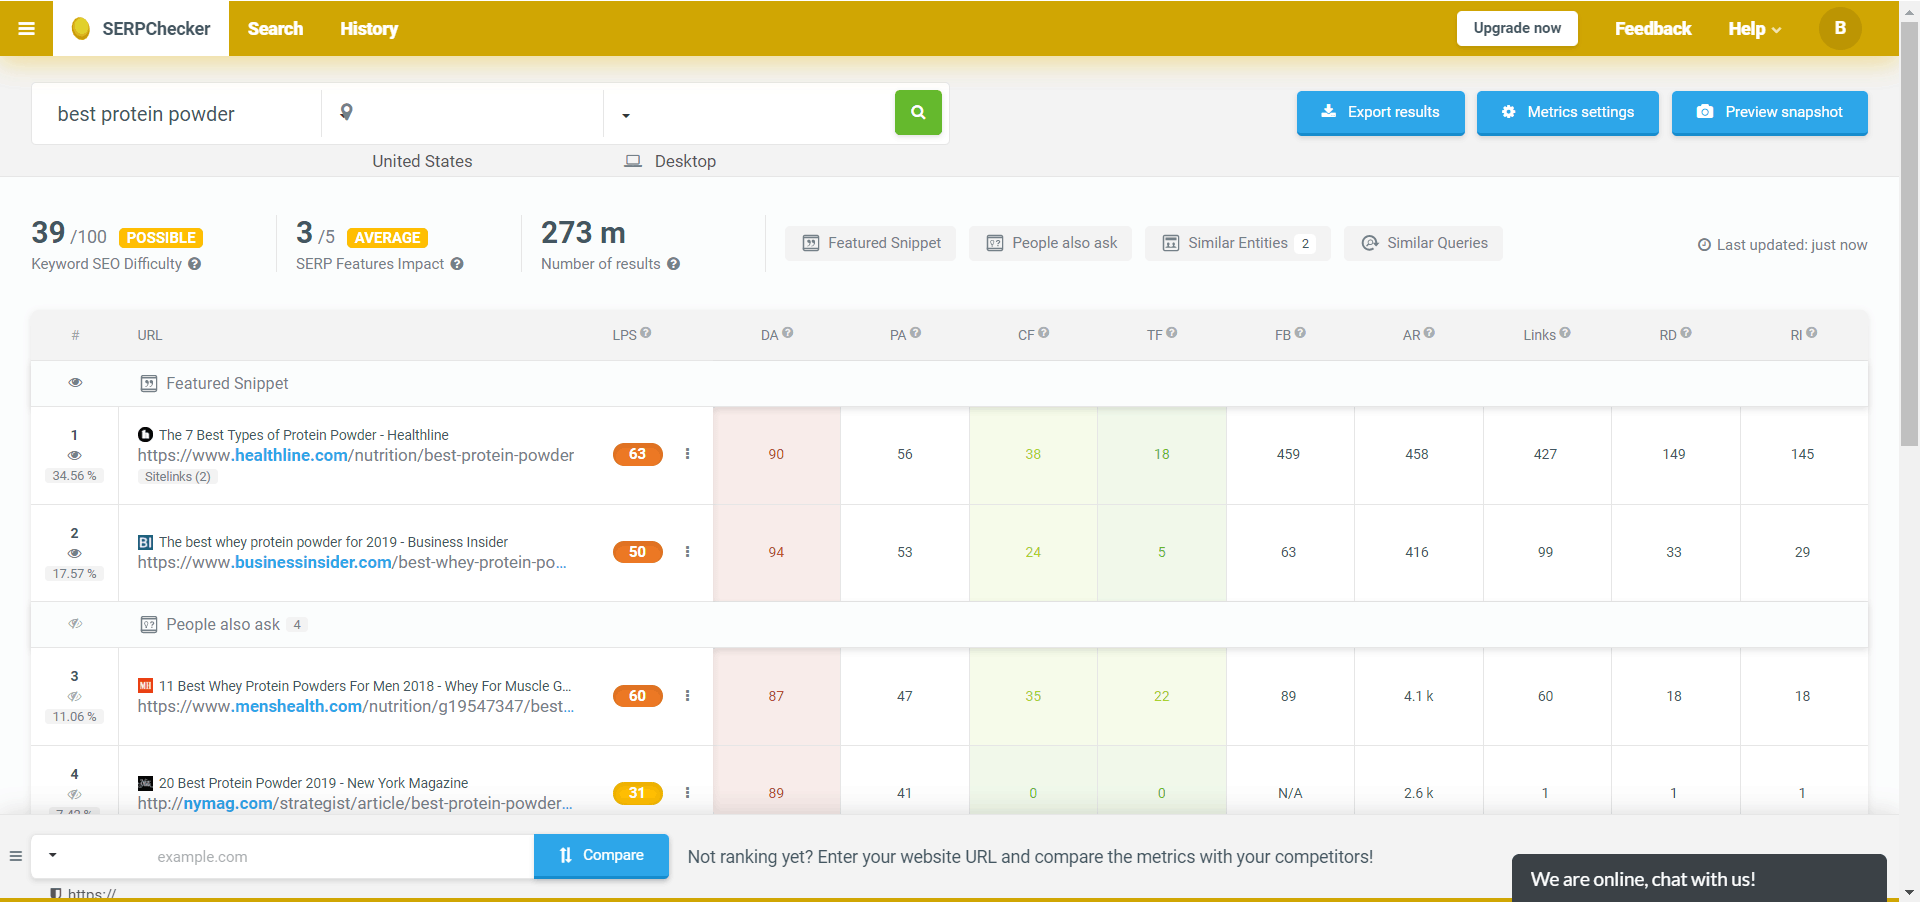Open the user profile avatar B

tap(1840, 28)
